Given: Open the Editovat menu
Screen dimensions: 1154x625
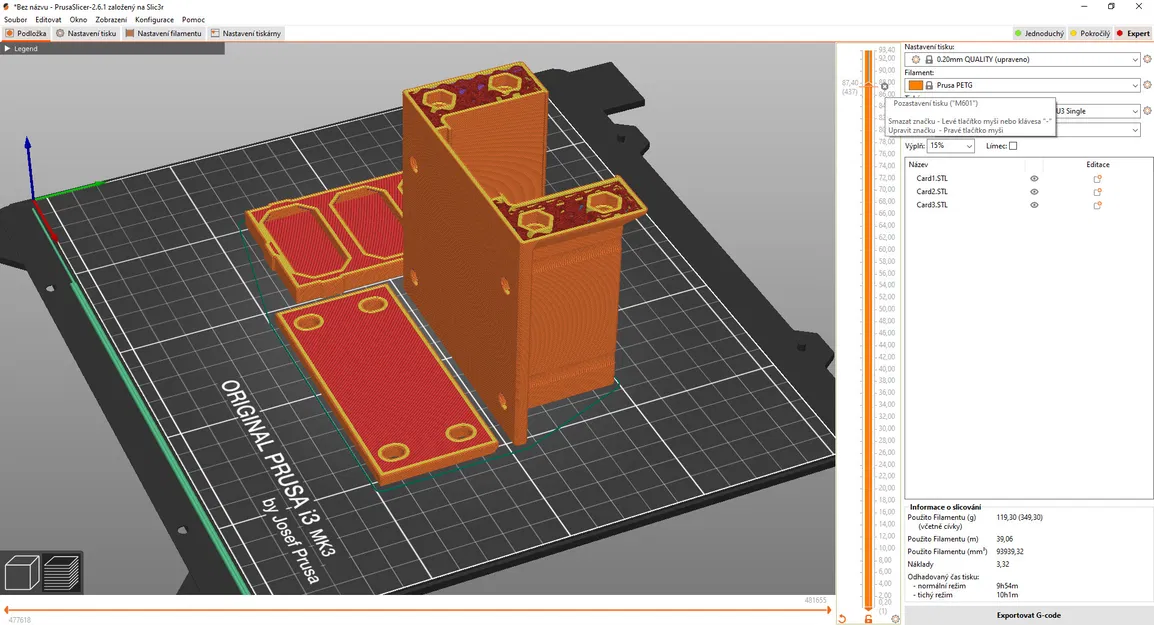Looking at the screenshot, I should [x=48, y=20].
